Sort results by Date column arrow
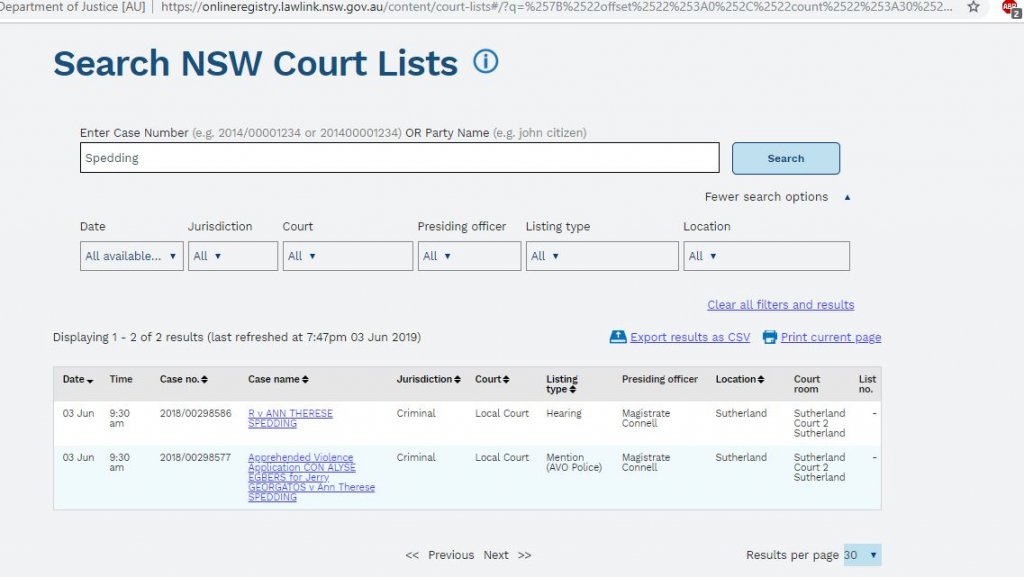 (x=90, y=380)
